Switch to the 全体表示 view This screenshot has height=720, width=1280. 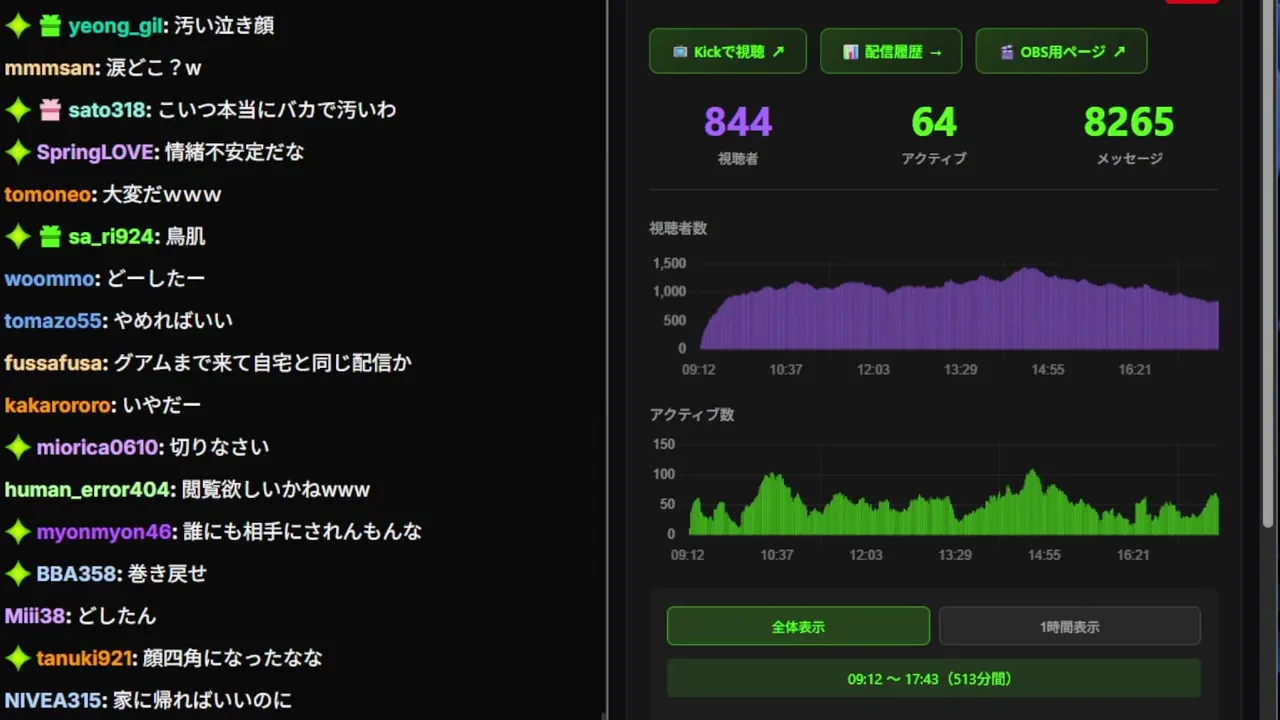798,626
